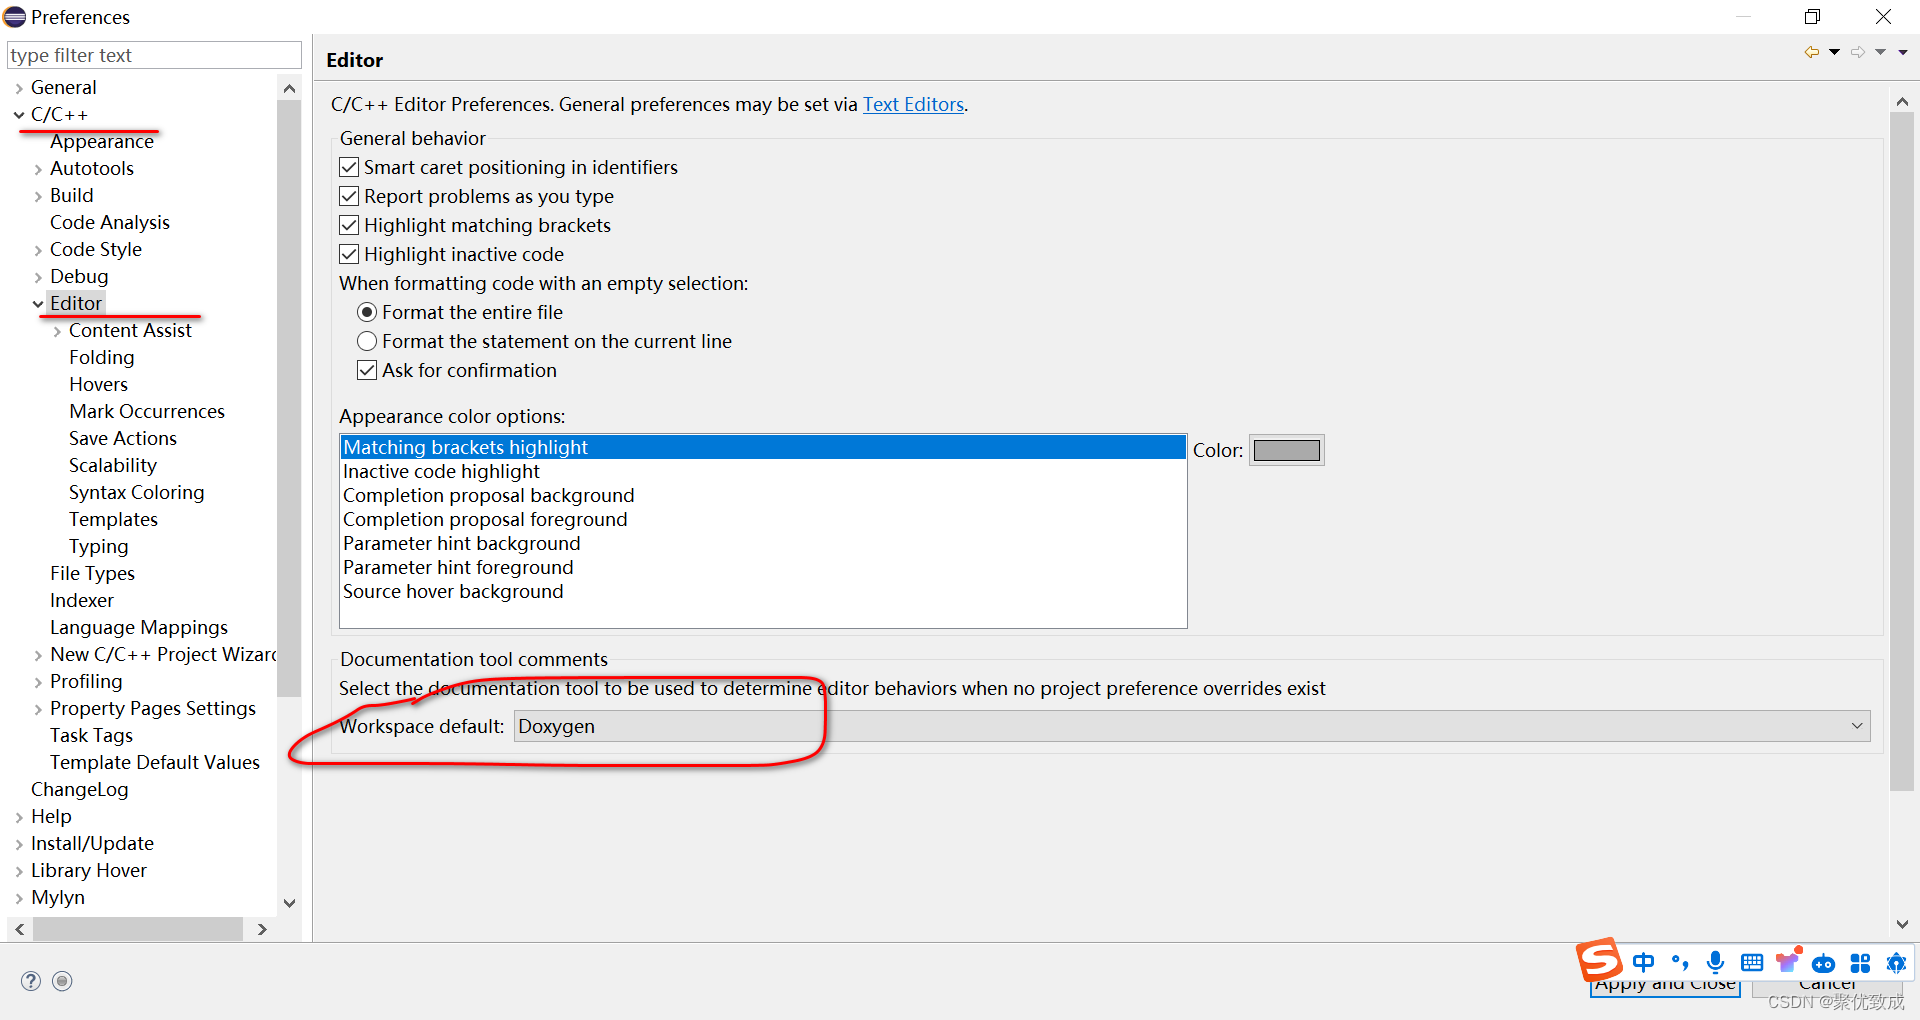This screenshot has height=1020, width=1920.
Task: Click the page vertical scrollbar thumb
Action: [1902, 452]
